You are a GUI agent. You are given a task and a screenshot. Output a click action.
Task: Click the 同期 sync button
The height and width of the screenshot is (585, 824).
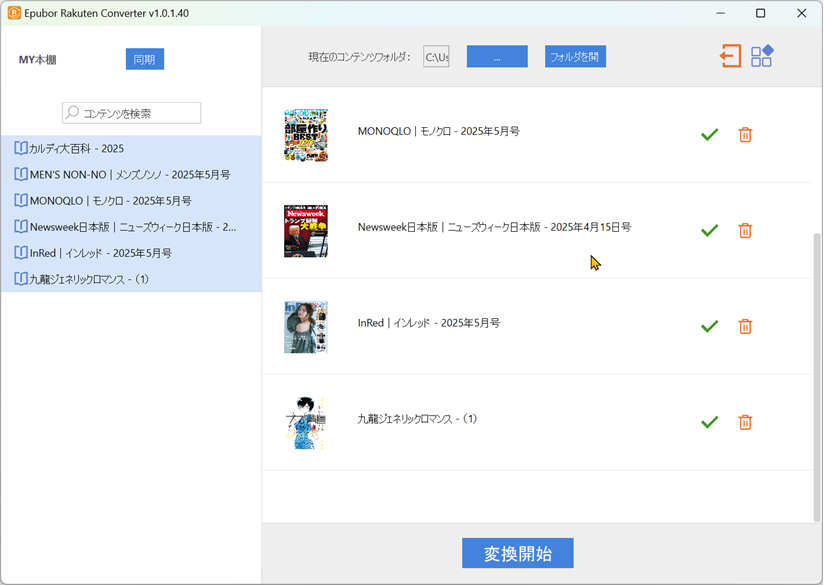pos(145,59)
